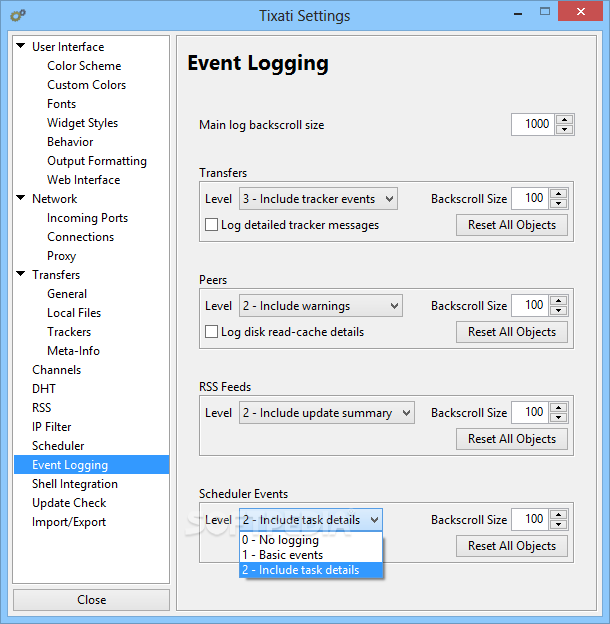Screen dimensions: 610x624
Task: Click the RSS Feeds Backscroll Size field
Action: point(530,412)
